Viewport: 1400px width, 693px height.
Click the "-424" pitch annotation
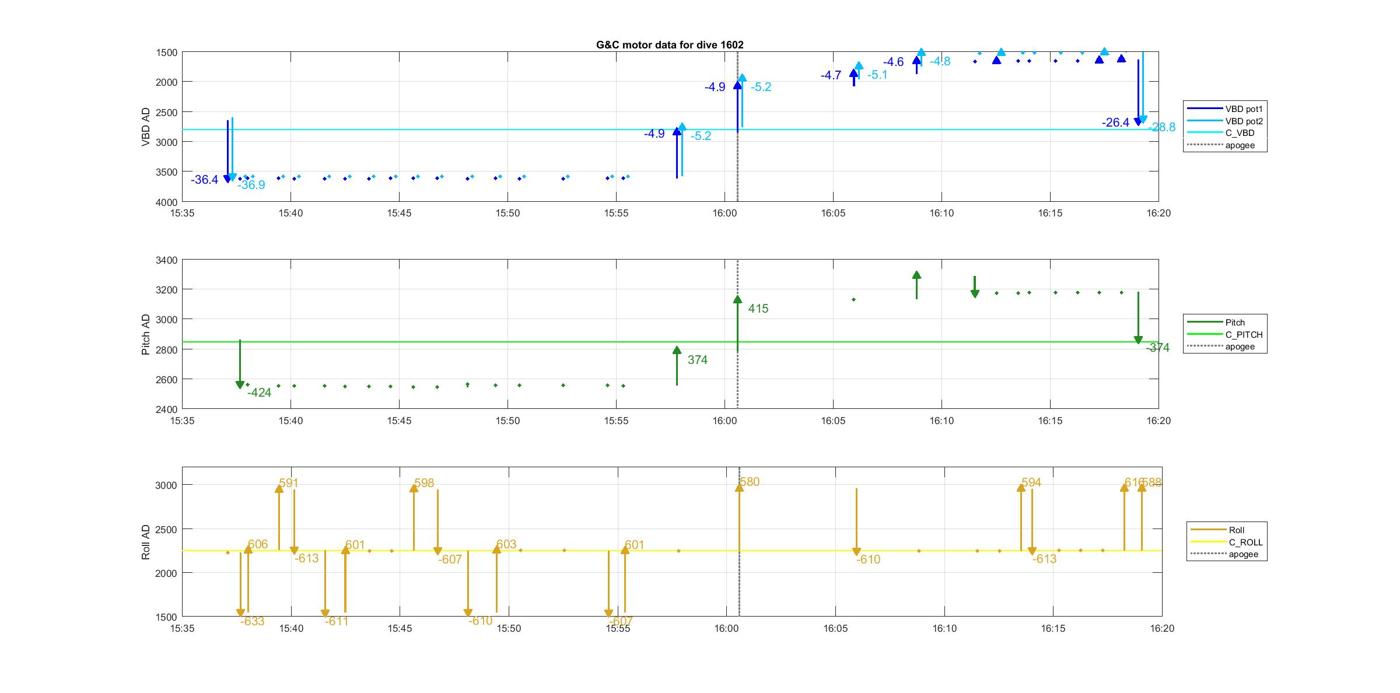259,393
